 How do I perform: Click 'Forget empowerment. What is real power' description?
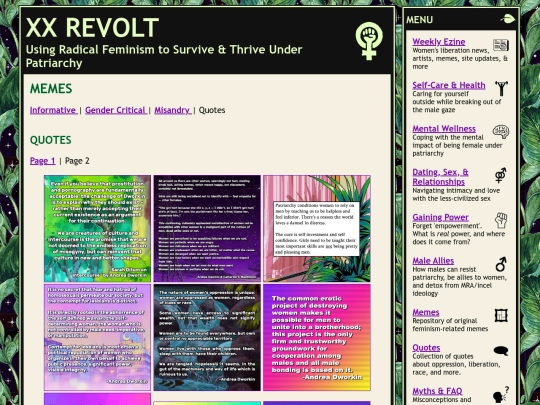click(459, 234)
